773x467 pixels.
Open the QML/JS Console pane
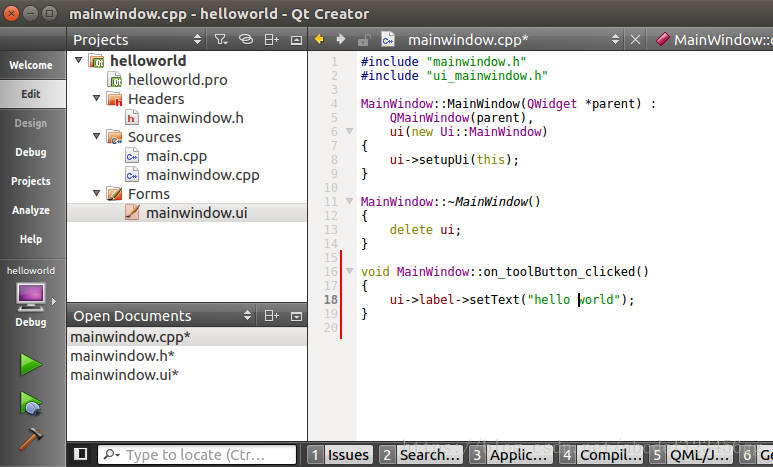(691, 455)
